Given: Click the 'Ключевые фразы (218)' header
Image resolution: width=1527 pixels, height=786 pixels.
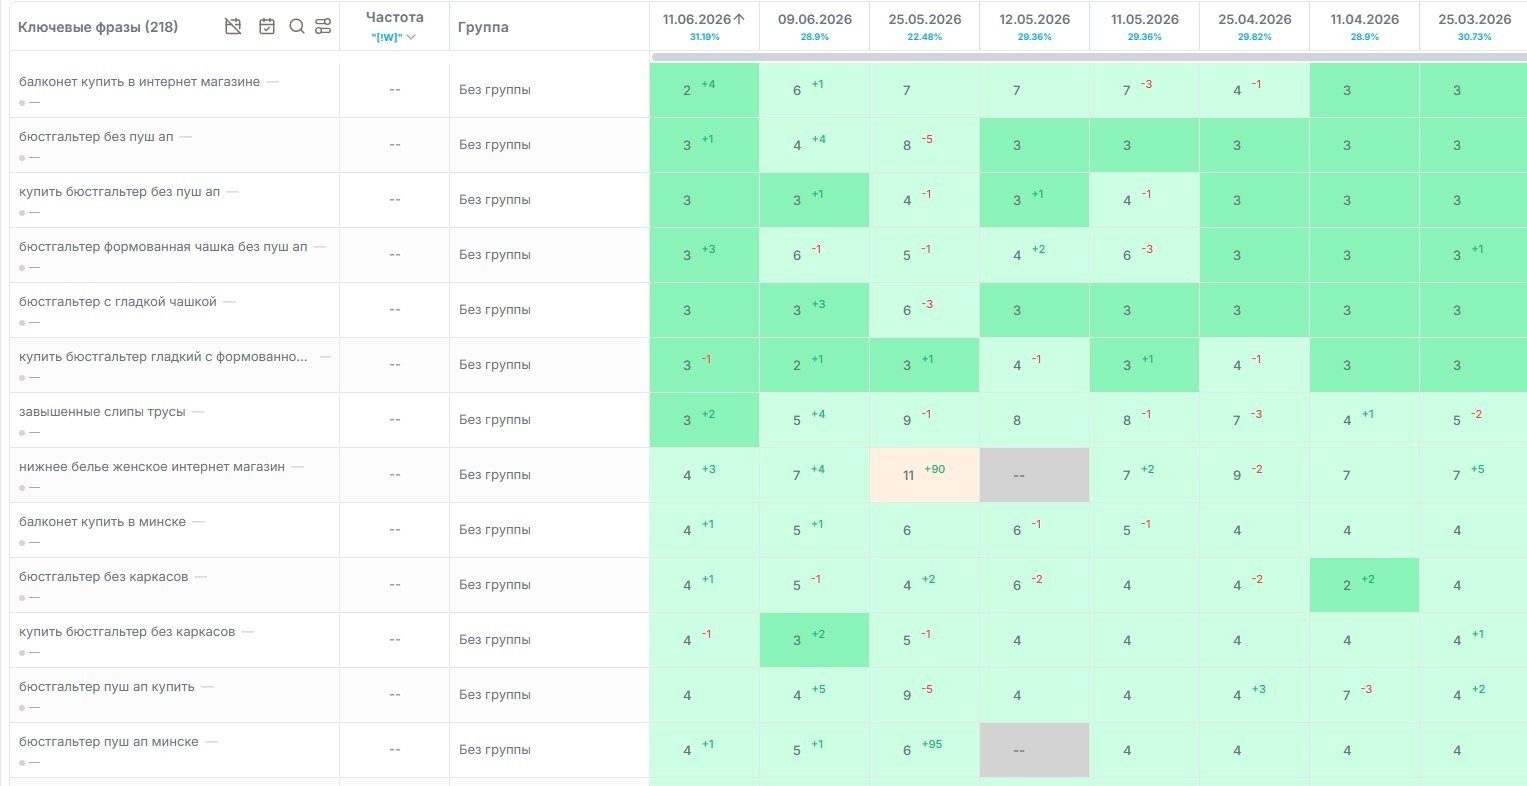Looking at the screenshot, I should click(x=98, y=27).
